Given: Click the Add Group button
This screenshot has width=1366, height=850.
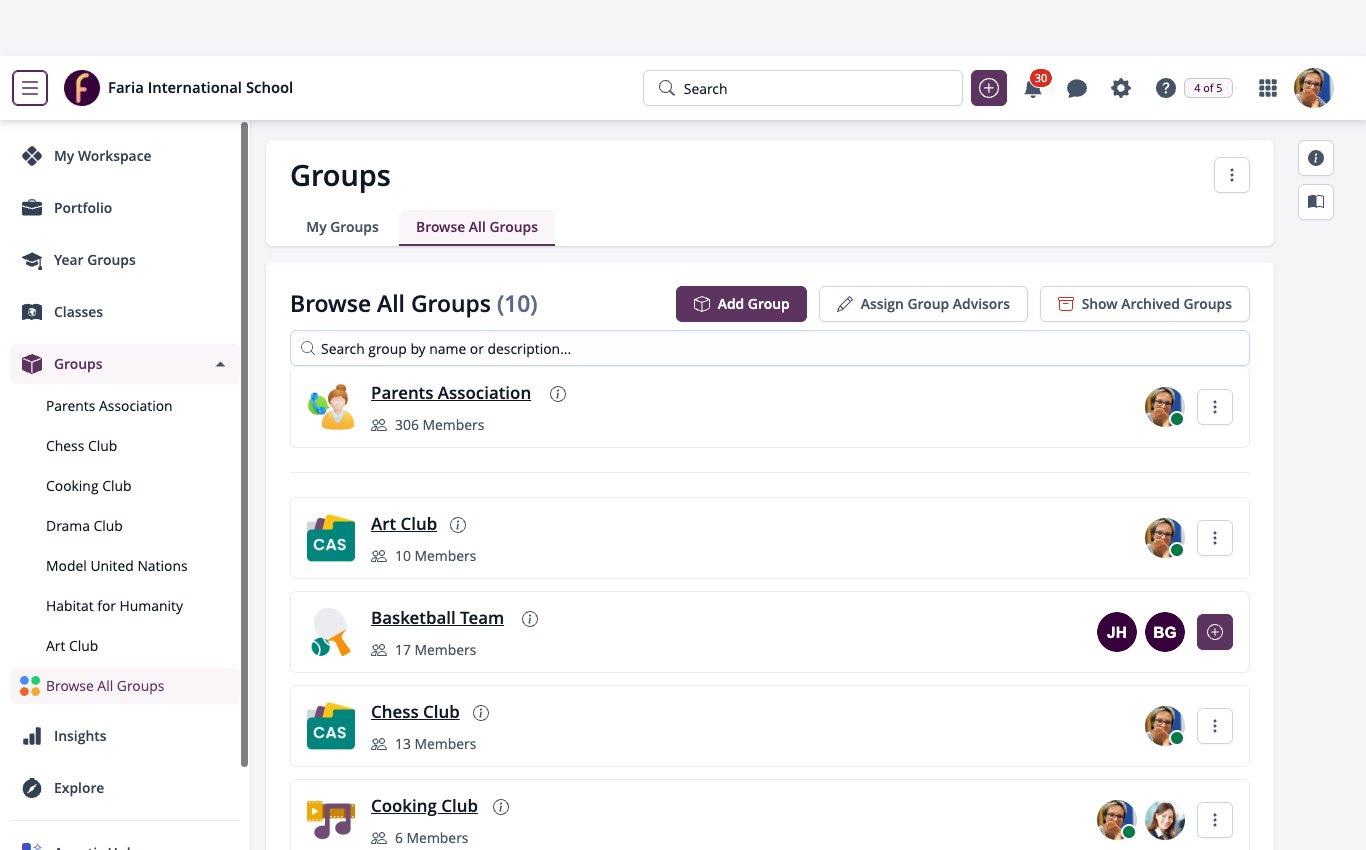Looking at the screenshot, I should (741, 304).
